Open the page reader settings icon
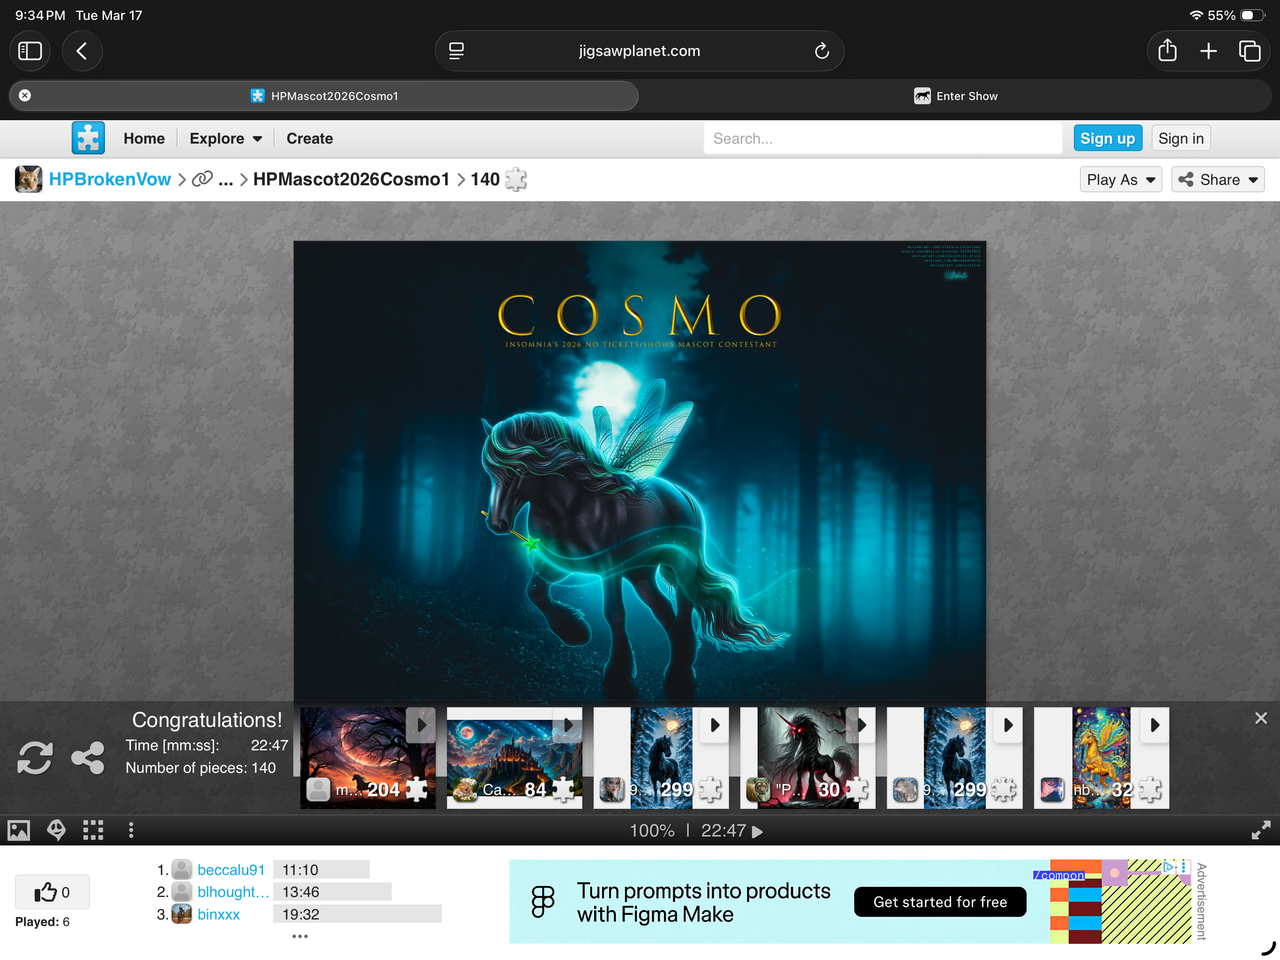Viewport: 1280px width, 960px height. coord(456,51)
